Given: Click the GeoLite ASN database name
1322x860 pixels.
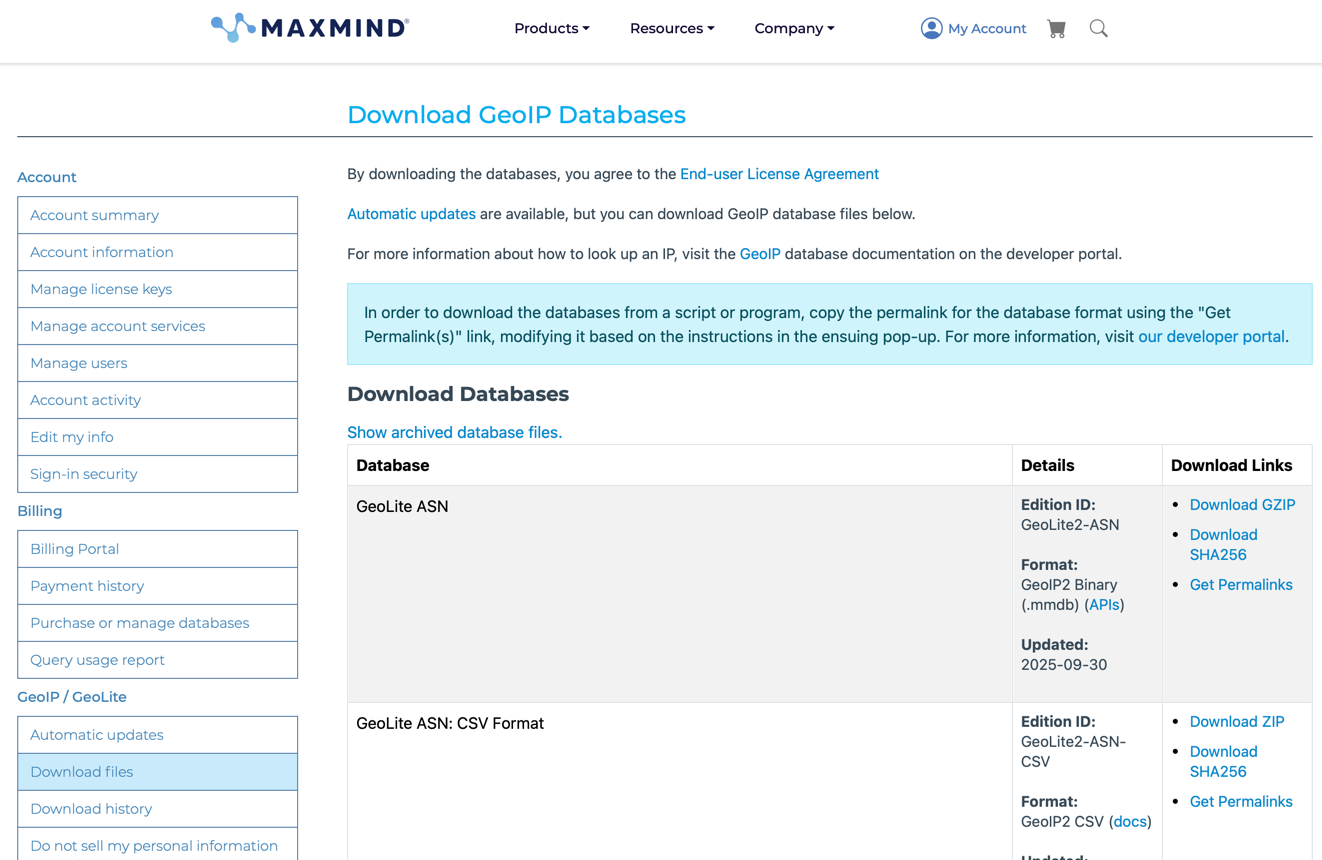Looking at the screenshot, I should (x=402, y=507).
